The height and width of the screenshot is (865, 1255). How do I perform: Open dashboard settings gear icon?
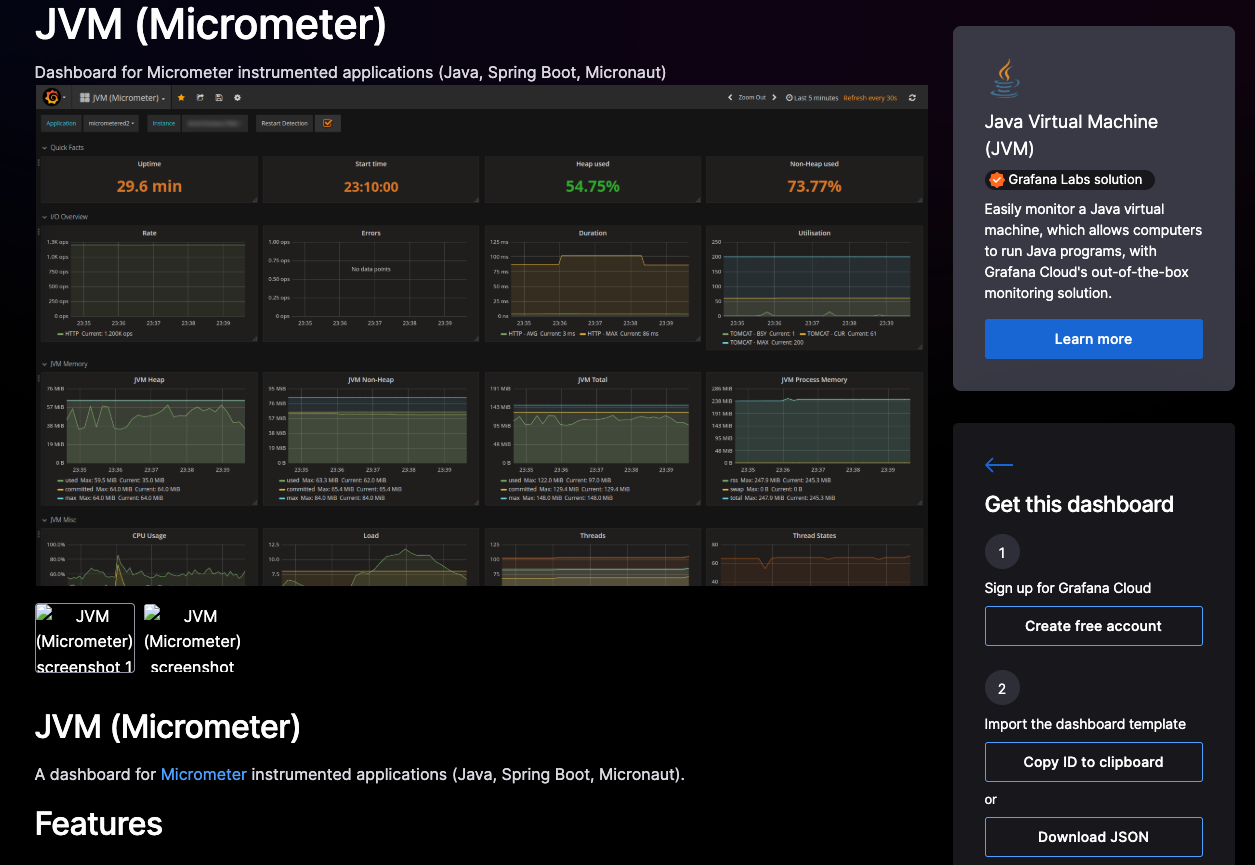pyautogui.click(x=237, y=98)
